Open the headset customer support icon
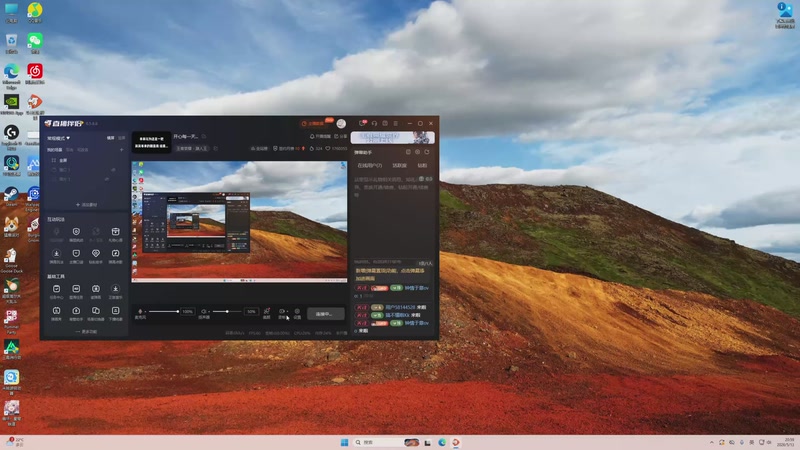The image size is (800, 450). tap(374, 123)
